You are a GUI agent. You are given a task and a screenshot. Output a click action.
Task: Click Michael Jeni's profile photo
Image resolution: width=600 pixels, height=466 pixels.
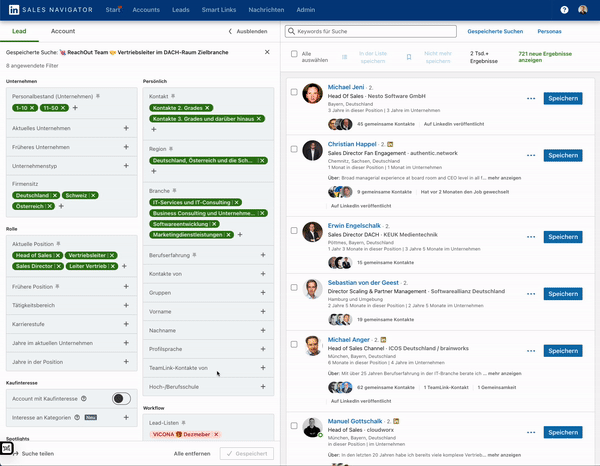pyautogui.click(x=312, y=93)
